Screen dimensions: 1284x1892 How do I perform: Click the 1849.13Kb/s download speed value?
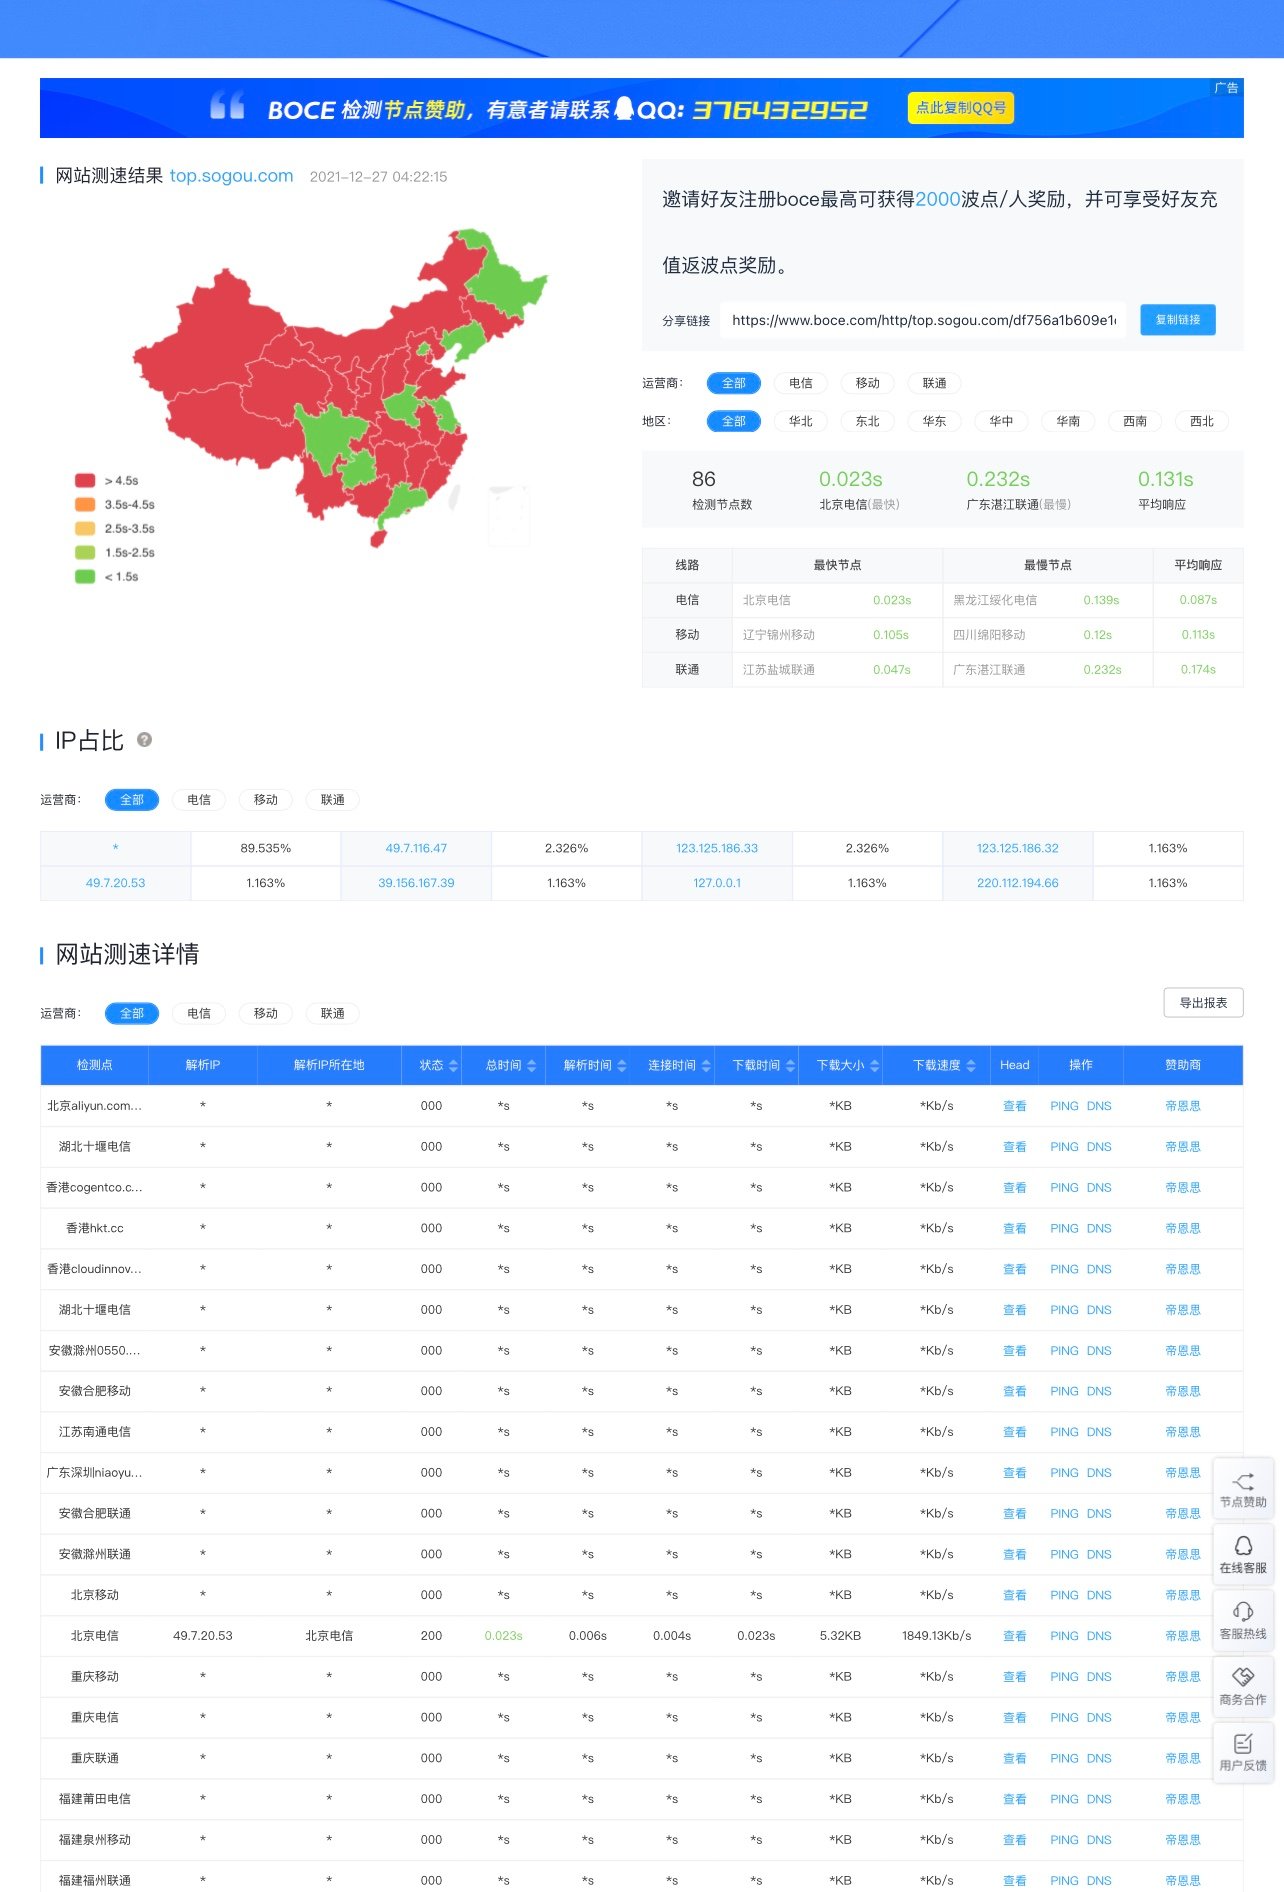[x=937, y=1636]
